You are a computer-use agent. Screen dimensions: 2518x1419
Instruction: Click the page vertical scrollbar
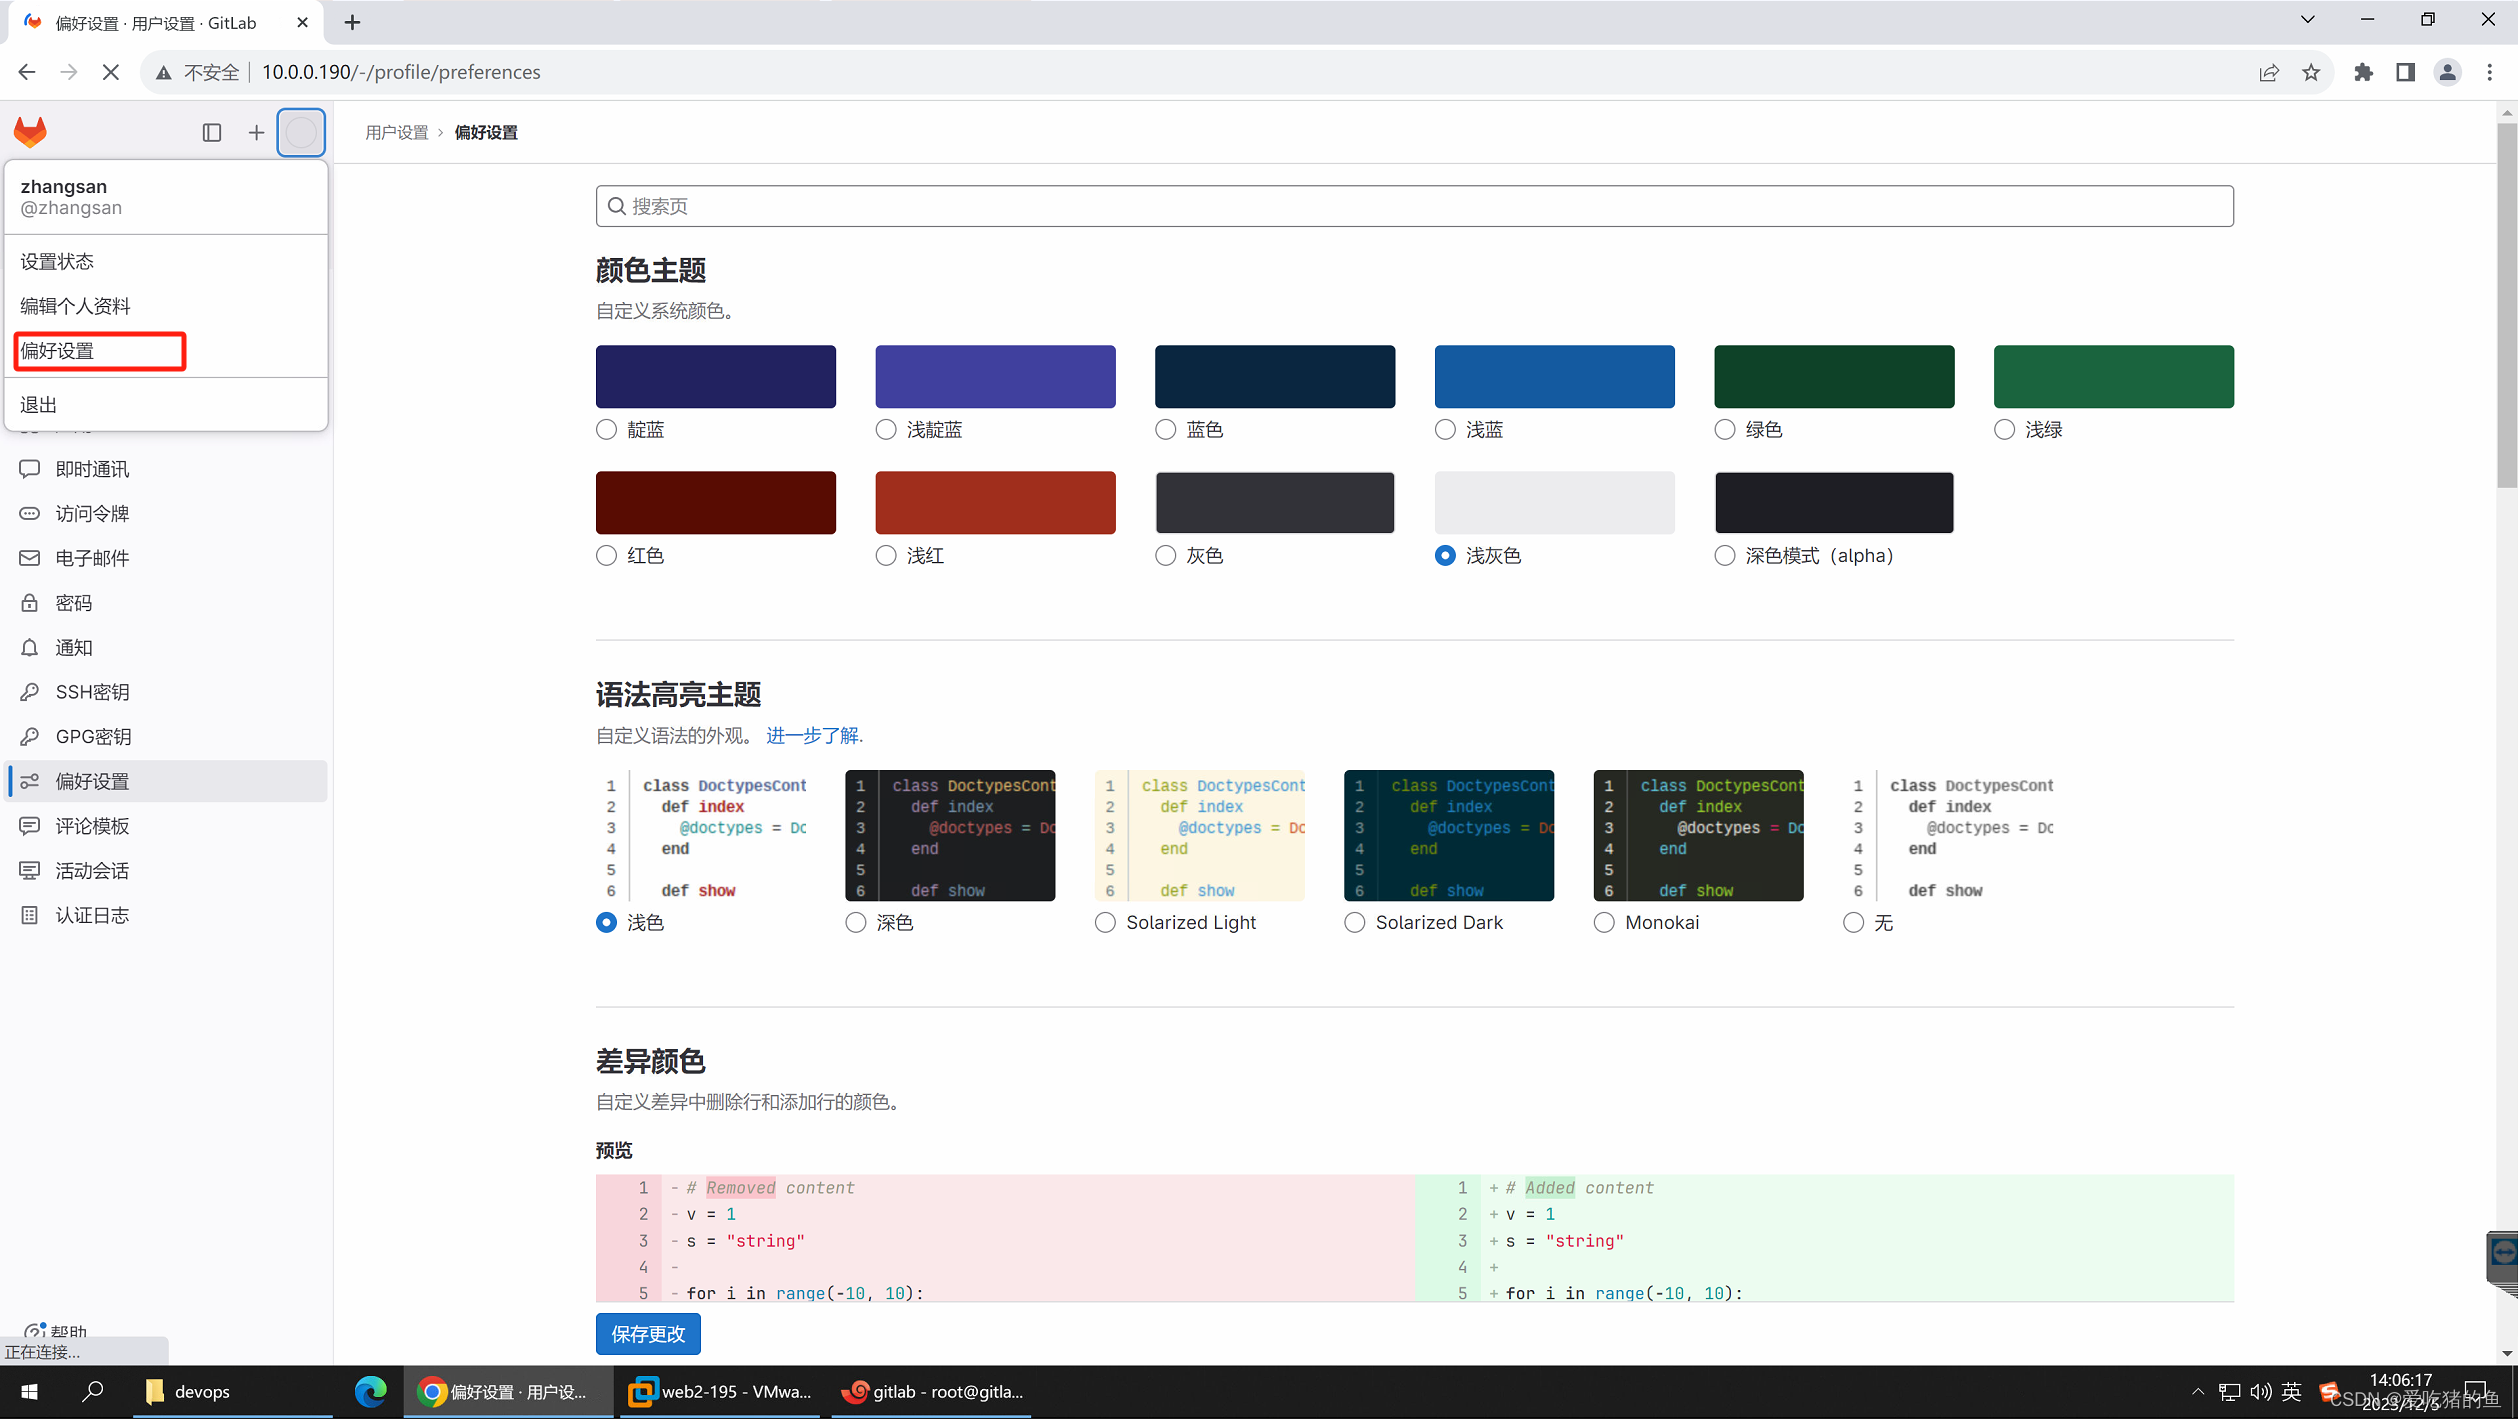(x=2506, y=306)
